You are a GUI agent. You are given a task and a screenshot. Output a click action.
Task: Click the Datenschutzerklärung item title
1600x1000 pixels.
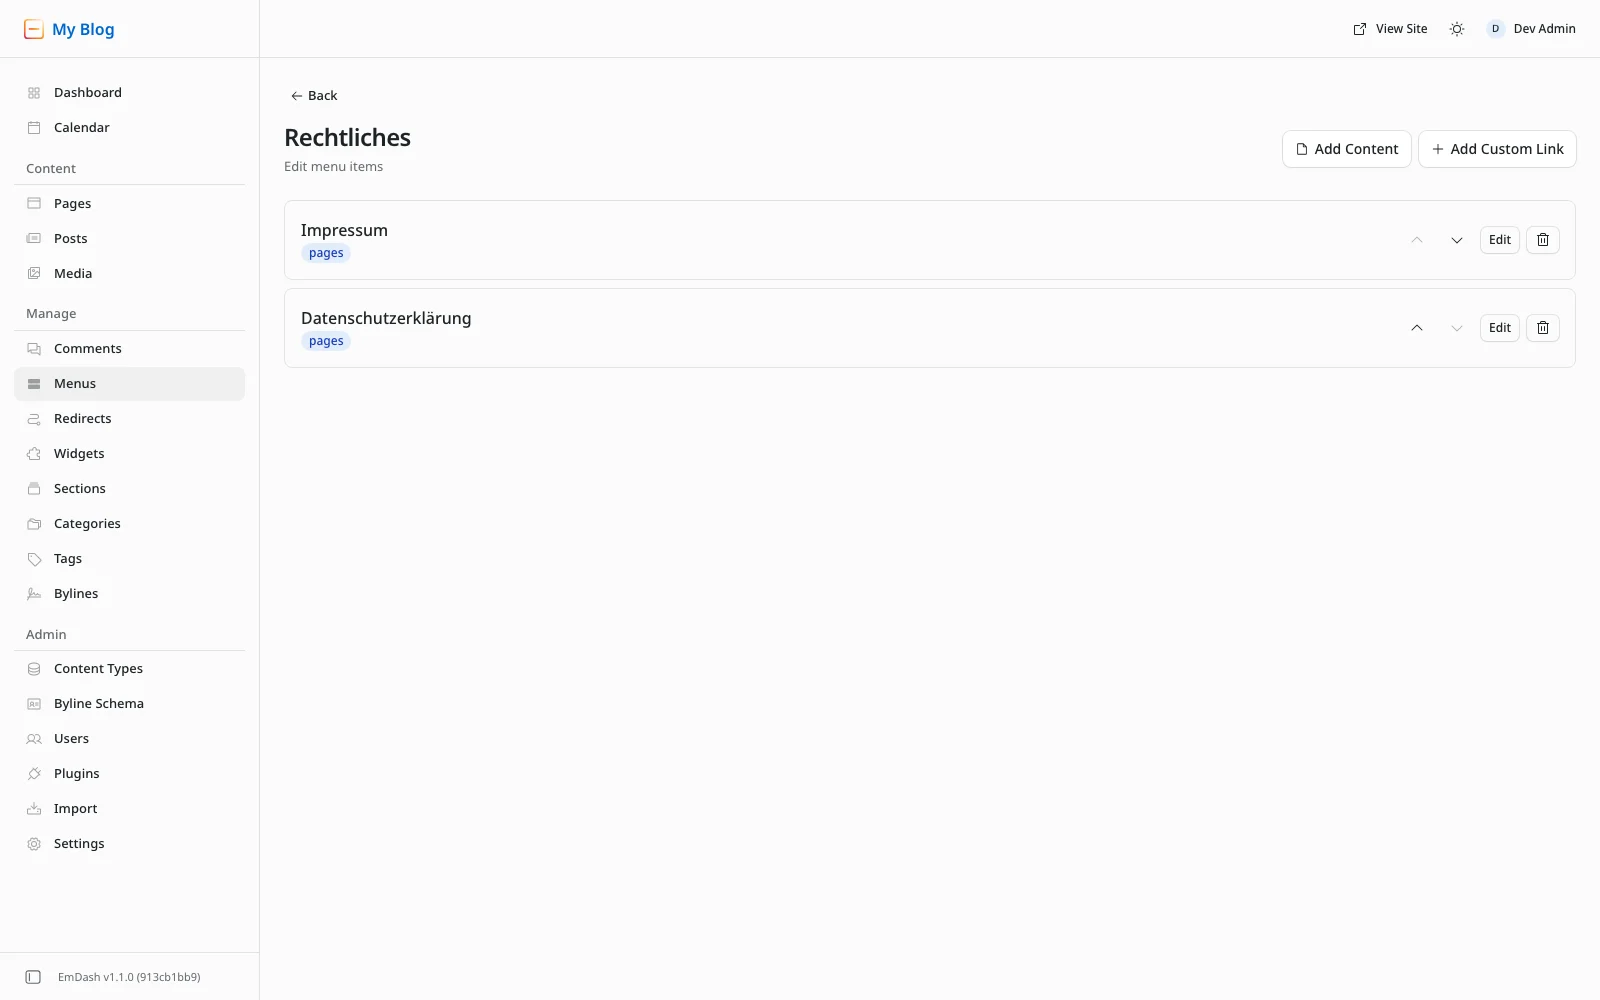coord(386,318)
